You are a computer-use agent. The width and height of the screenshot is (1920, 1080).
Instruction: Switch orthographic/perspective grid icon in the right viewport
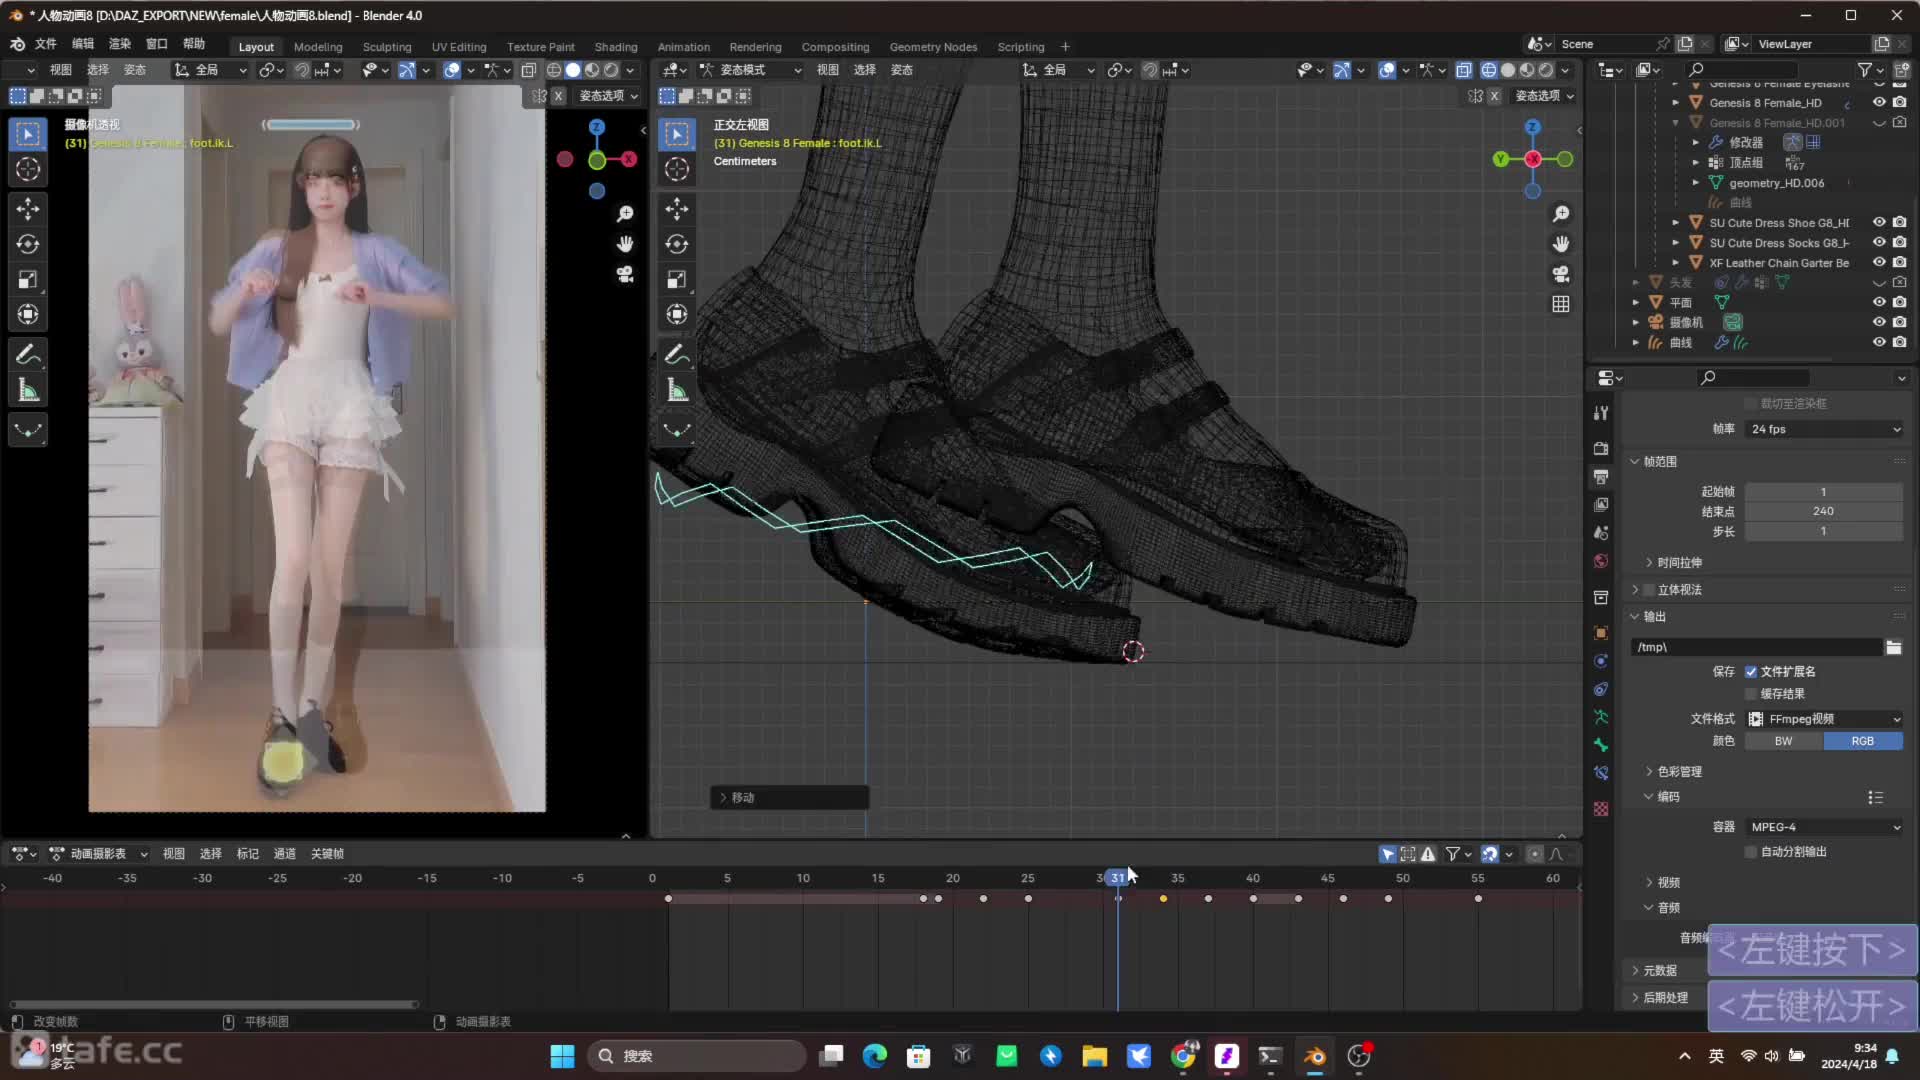pyautogui.click(x=1561, y=304)
